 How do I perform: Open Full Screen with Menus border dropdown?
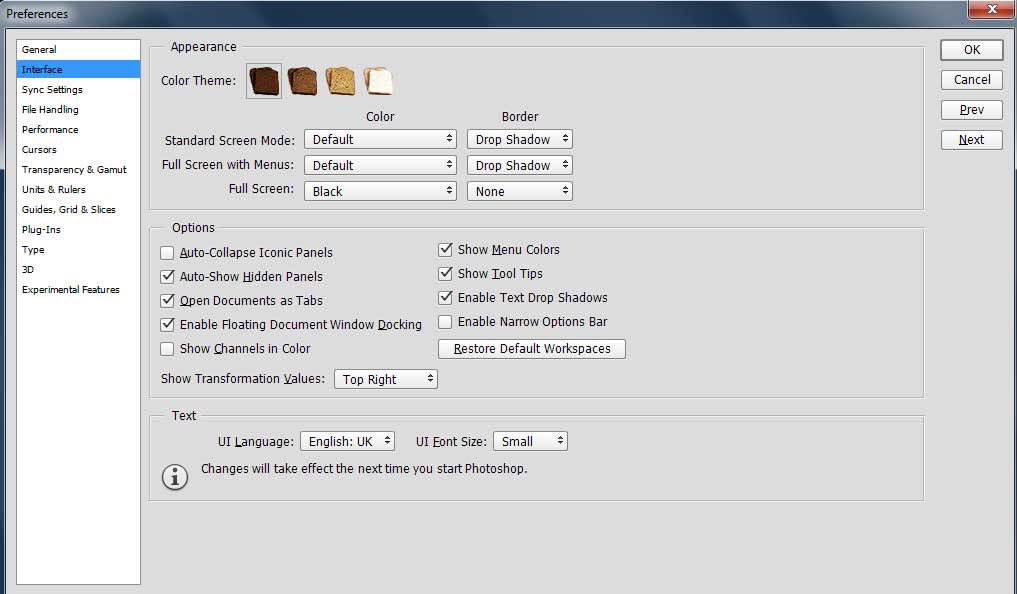coord(520,165)
